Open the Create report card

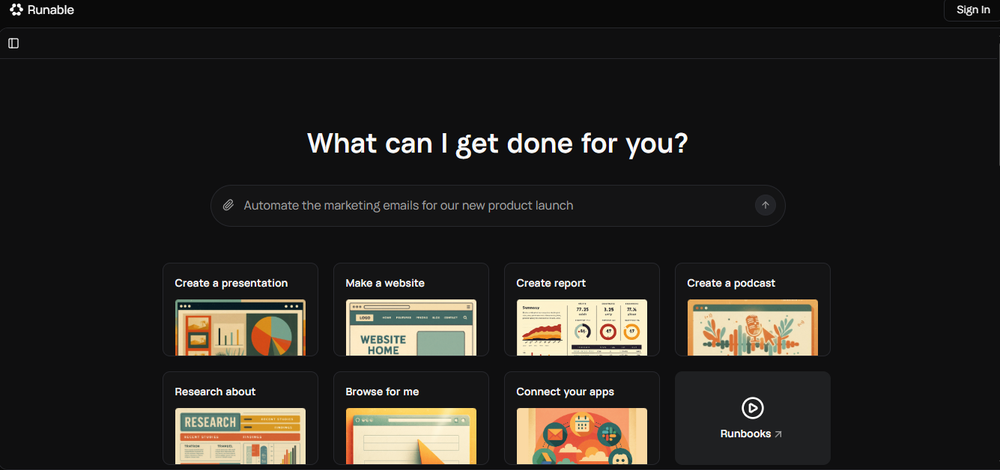click(582, 309)
